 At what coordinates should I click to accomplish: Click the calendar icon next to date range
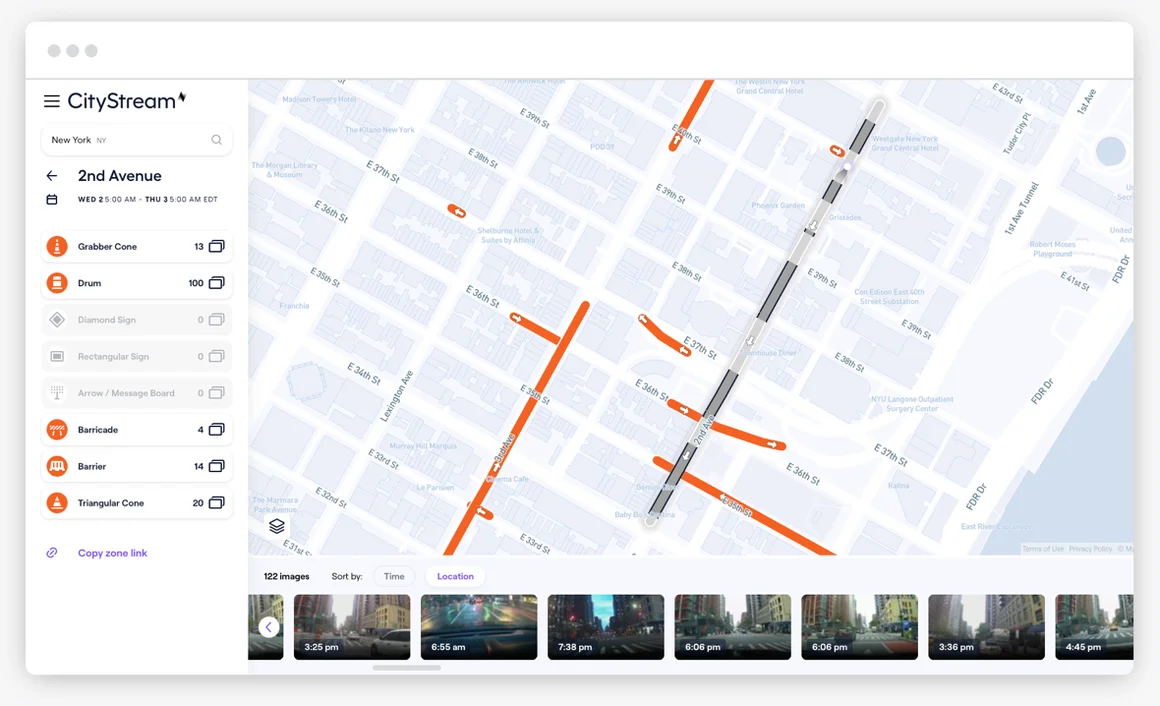(51, 199)
